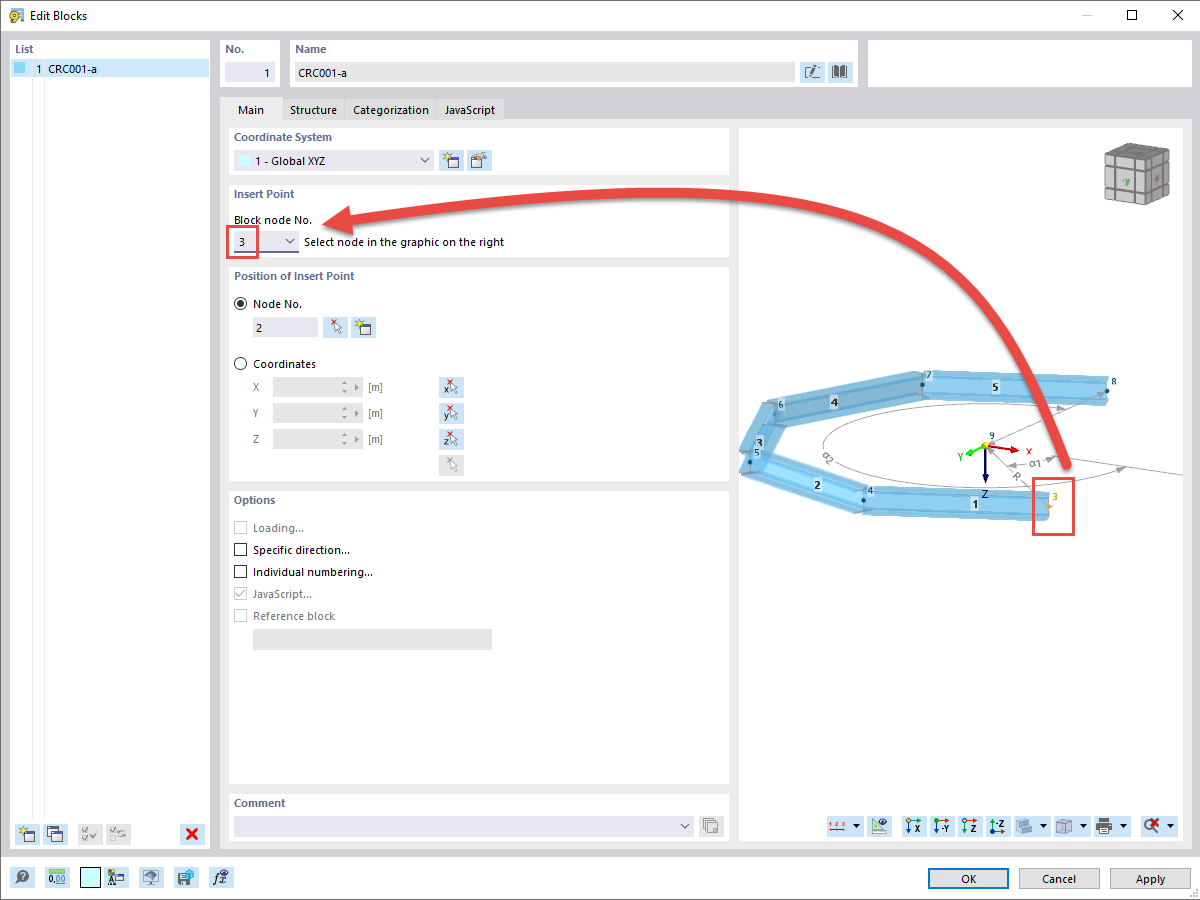Open the wireframe box view dropdown arrow
1200x900 pixels.
(x=1084, y=826)
